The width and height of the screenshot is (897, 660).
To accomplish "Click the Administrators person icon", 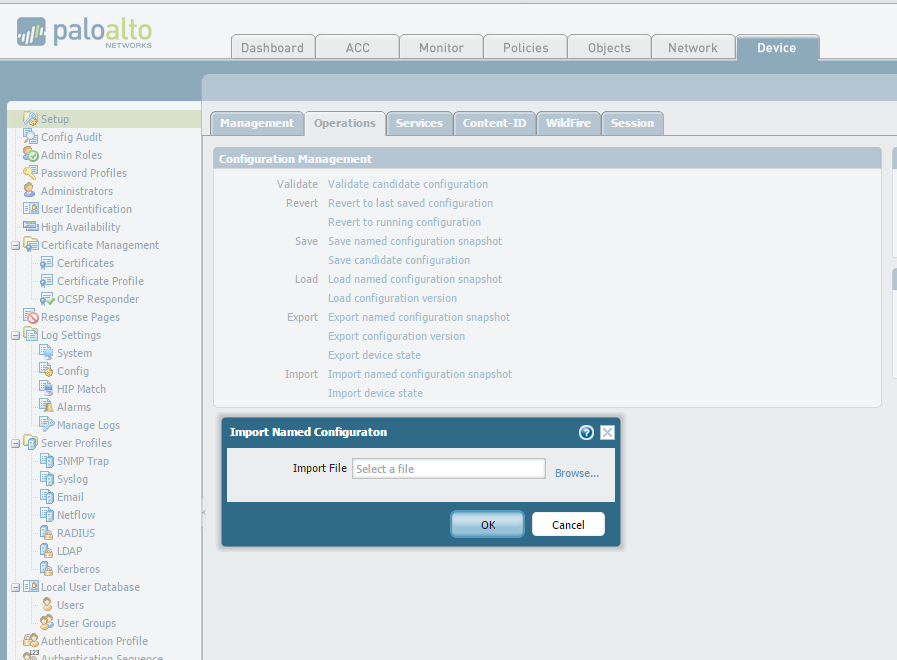I will pos(30,190).
